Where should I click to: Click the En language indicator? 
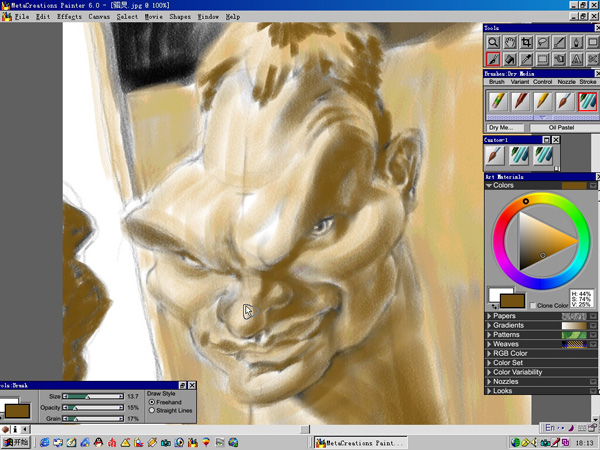550,428
